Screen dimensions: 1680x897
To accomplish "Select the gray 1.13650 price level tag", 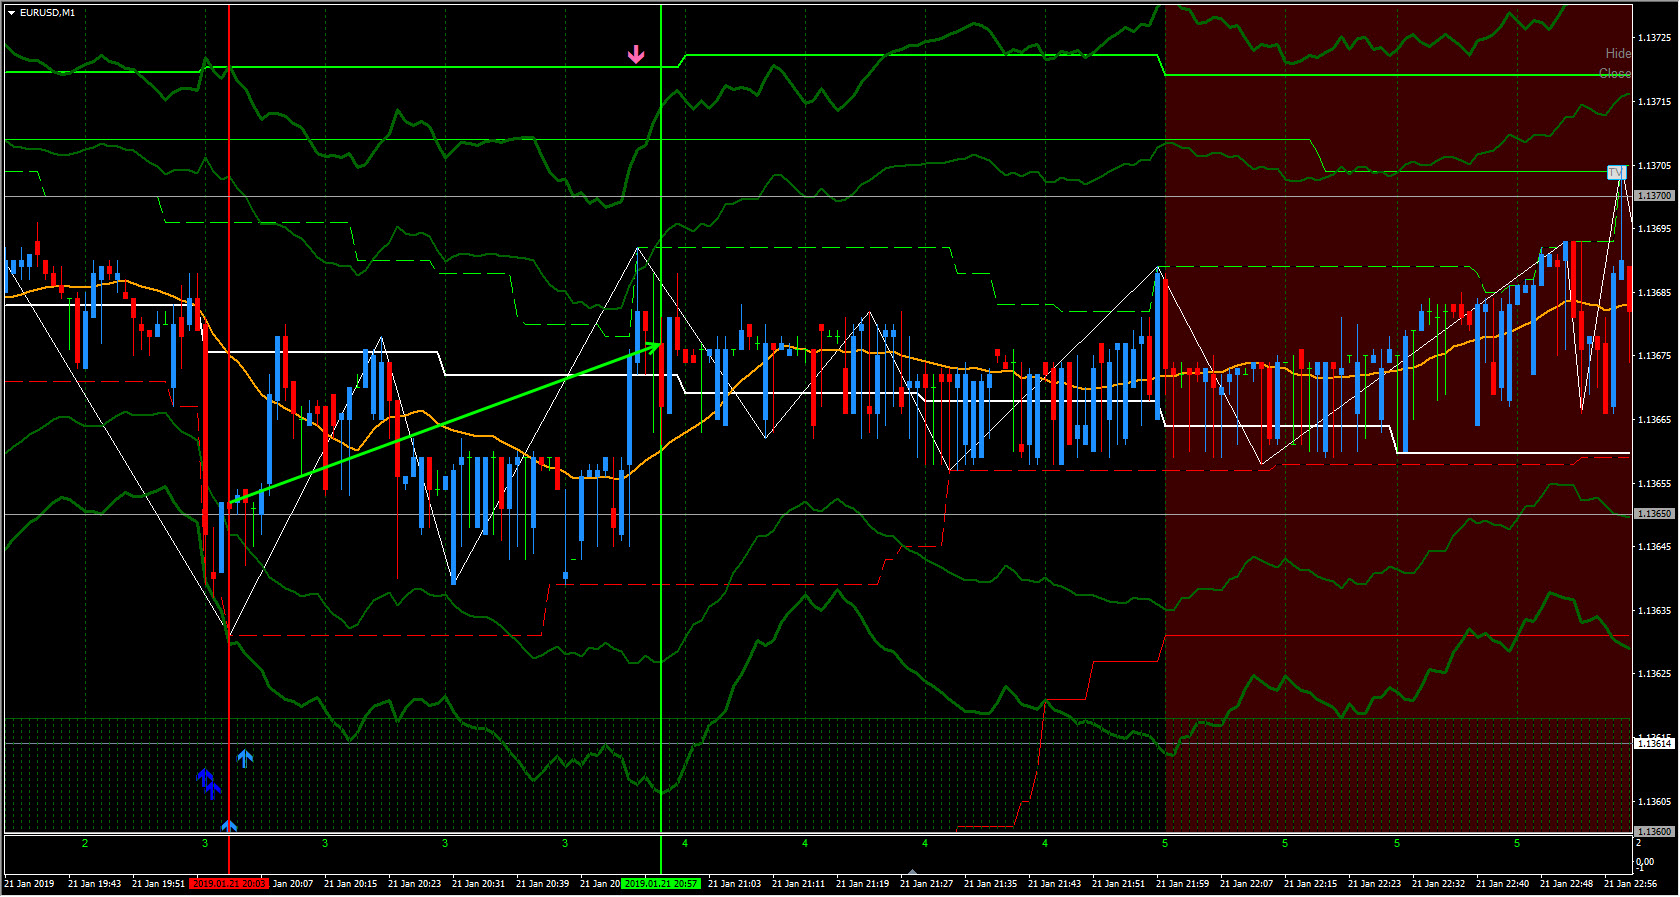I will click(x=1654, y=514).
